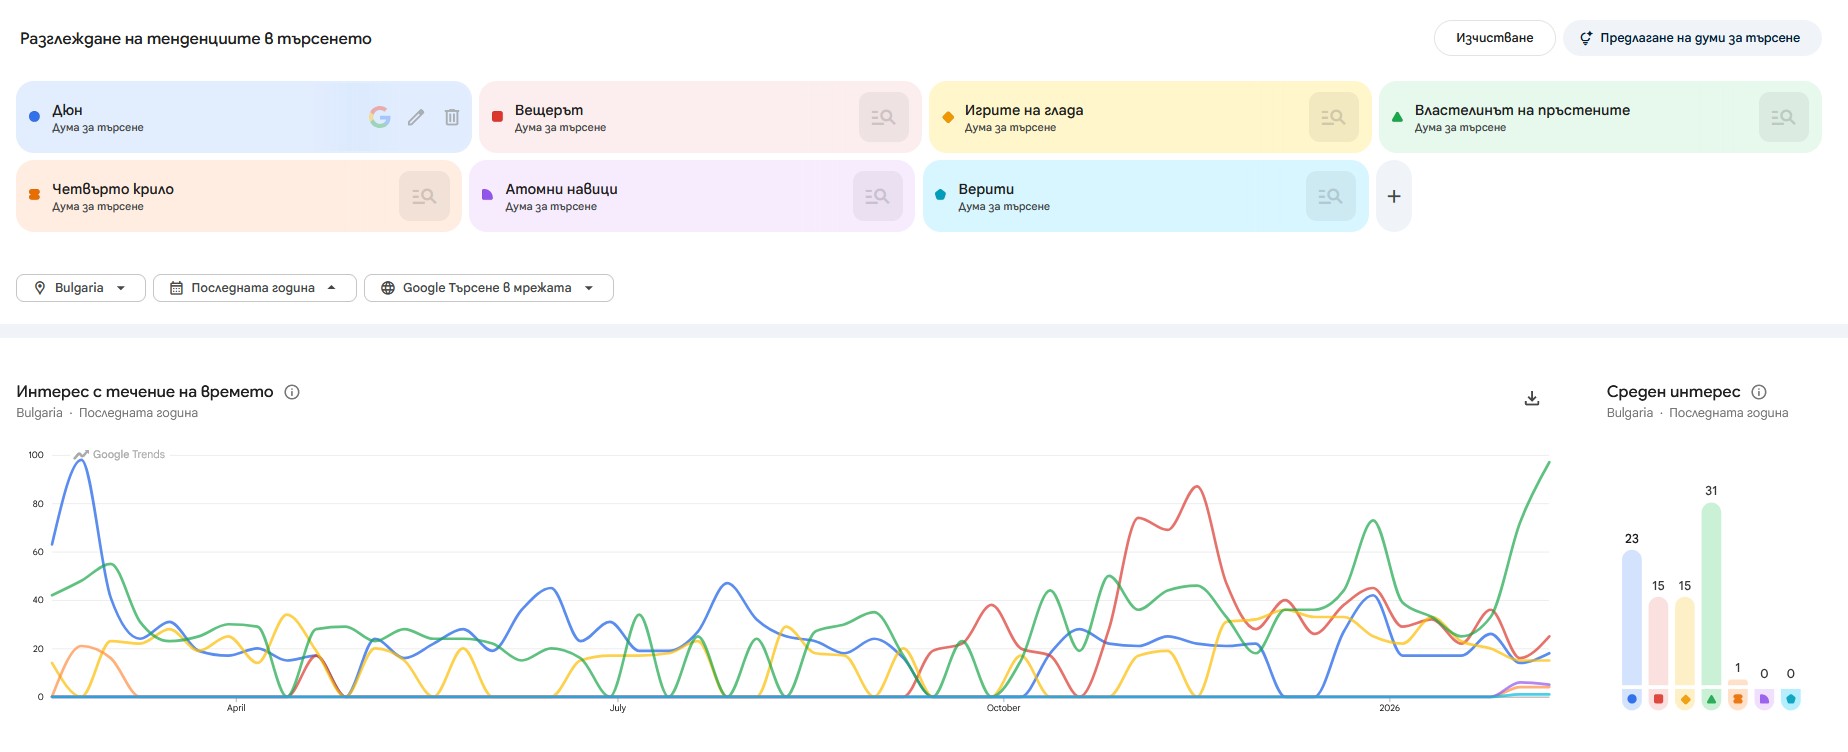The height and width of the screenshot is (752, 1848).
Task: Download the interest over time chart data
Action: 1532,398
